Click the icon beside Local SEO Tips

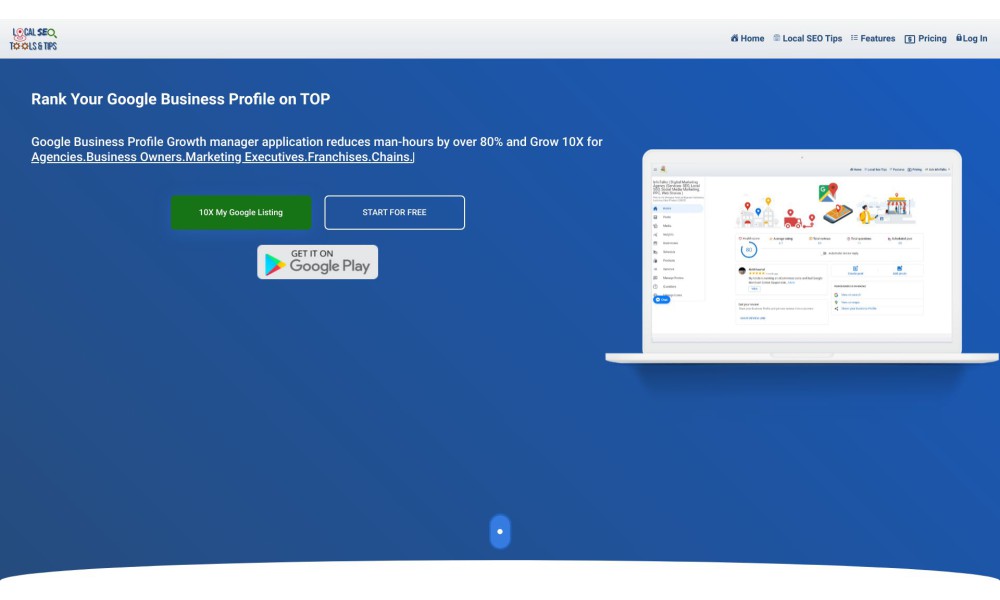tap(776, 38)
